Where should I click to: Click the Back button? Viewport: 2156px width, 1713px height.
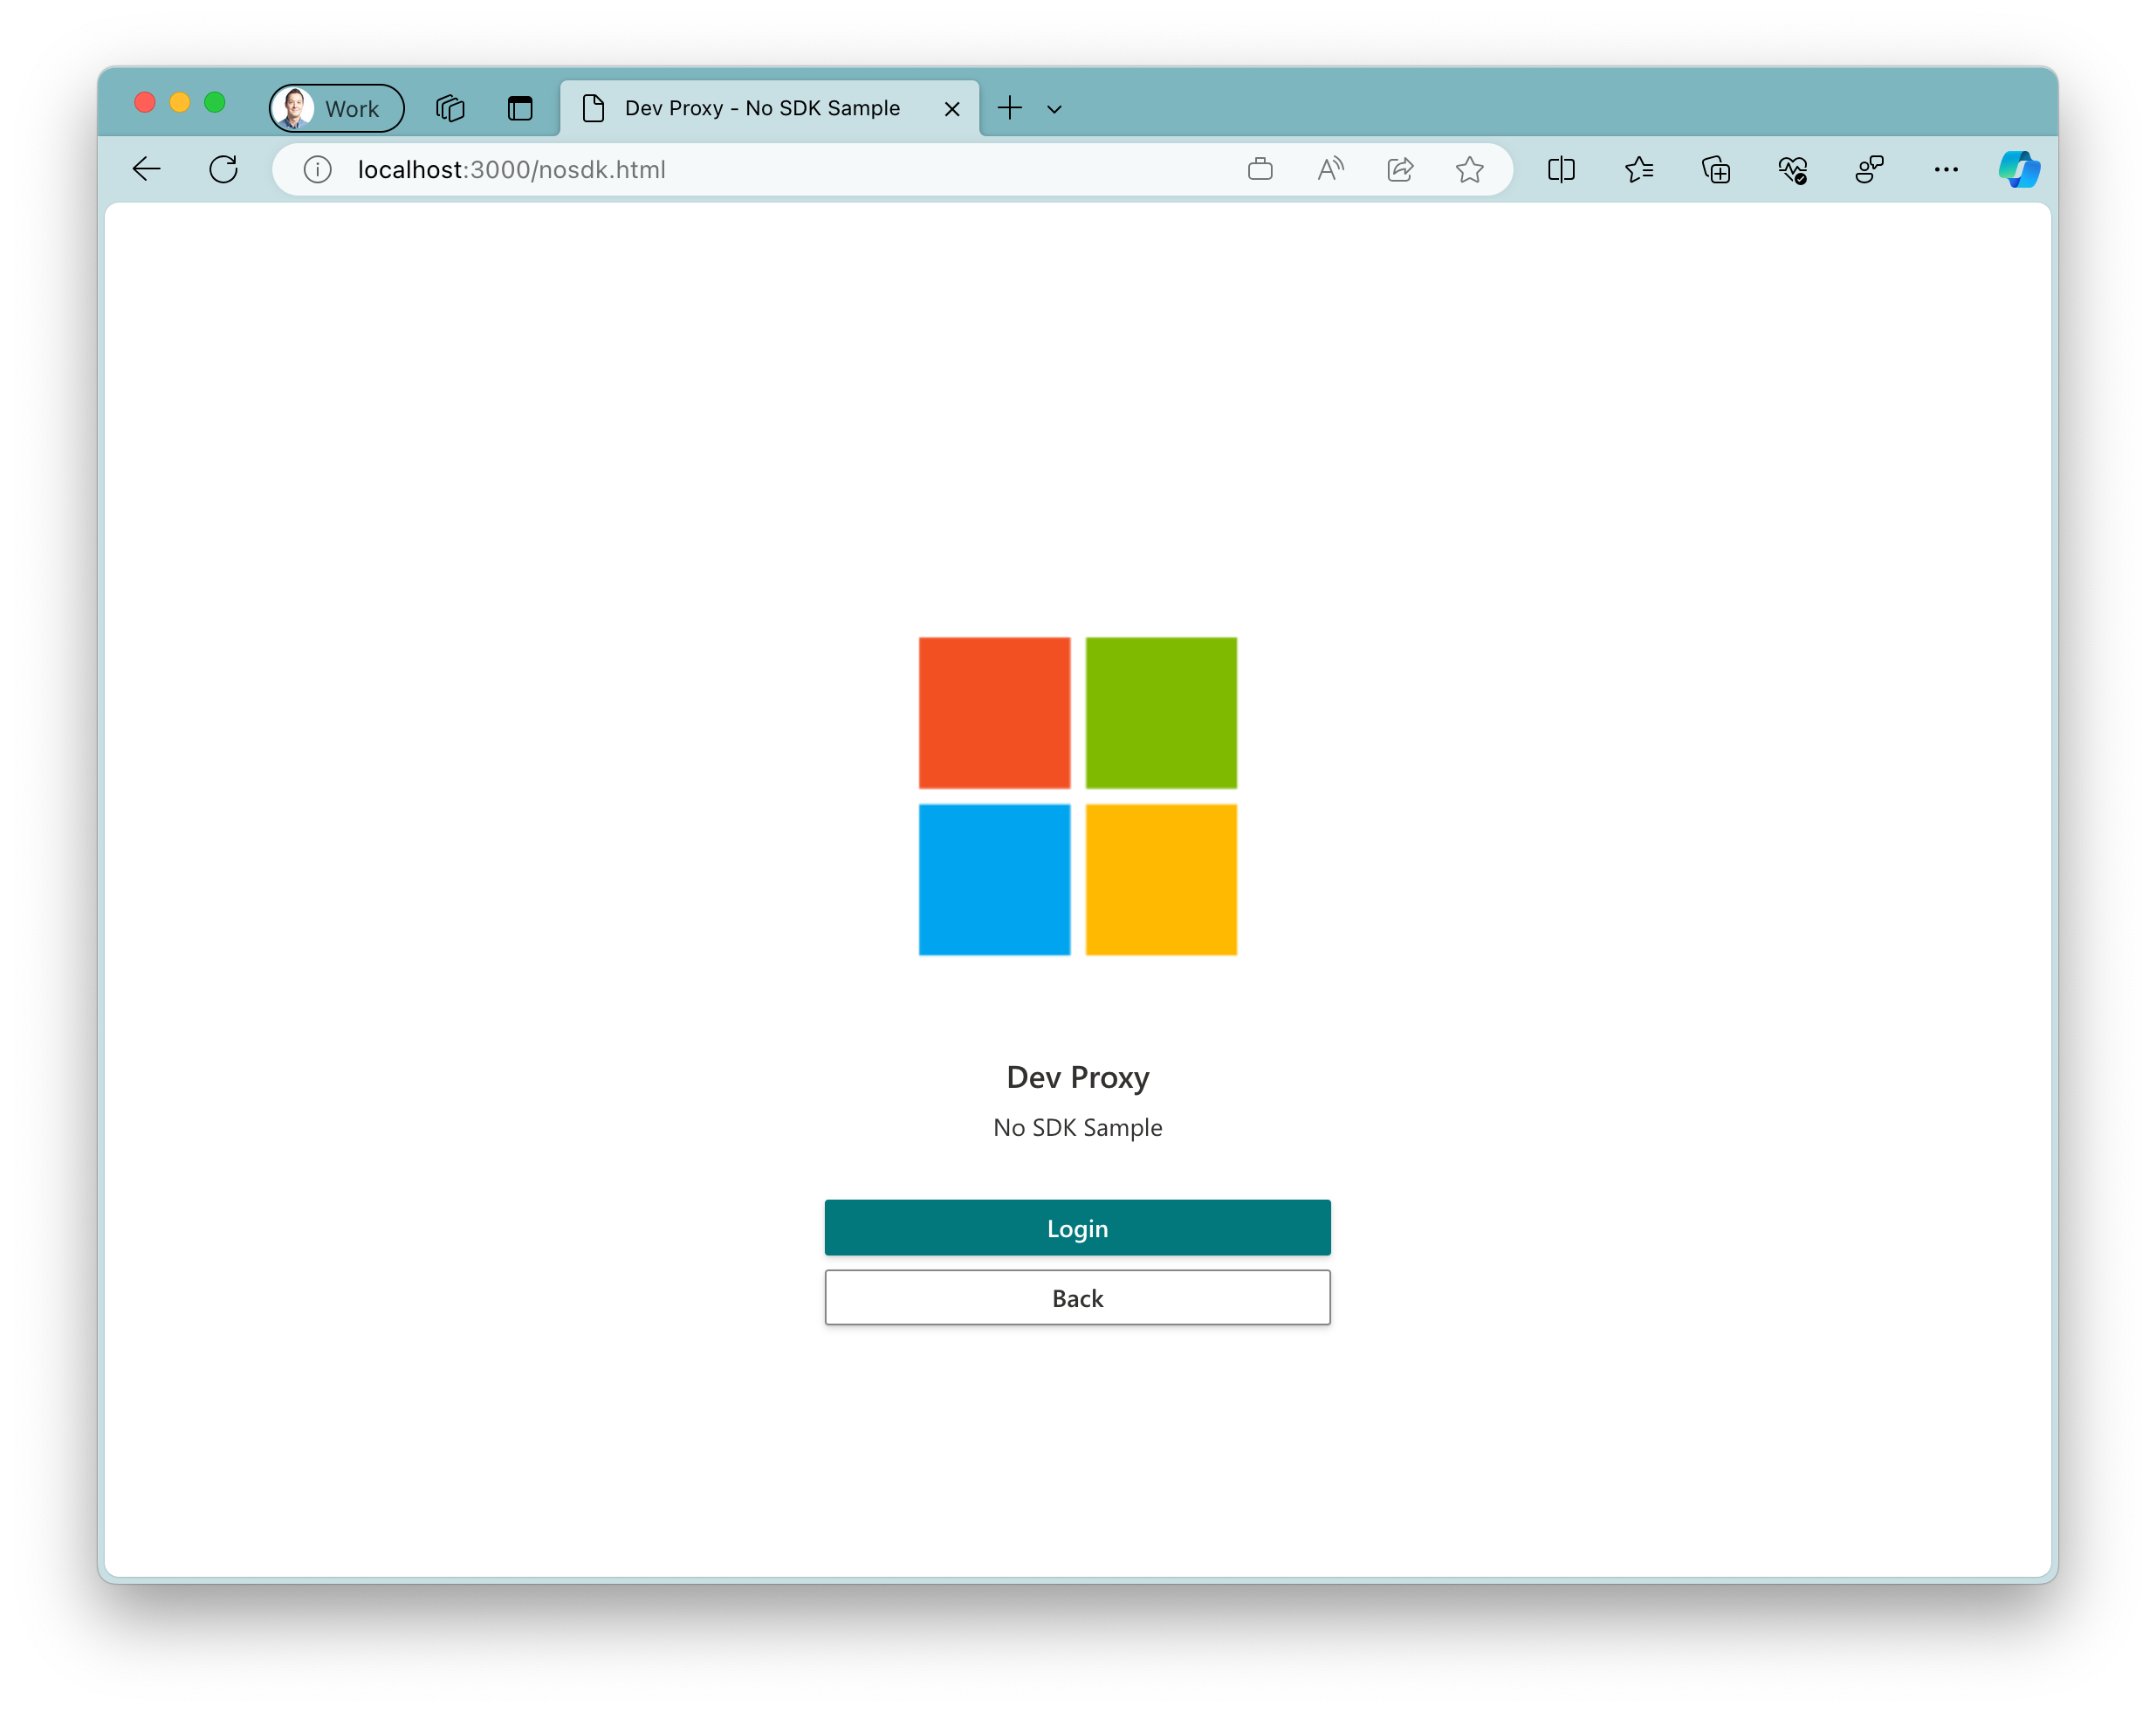[1076, 1297]
